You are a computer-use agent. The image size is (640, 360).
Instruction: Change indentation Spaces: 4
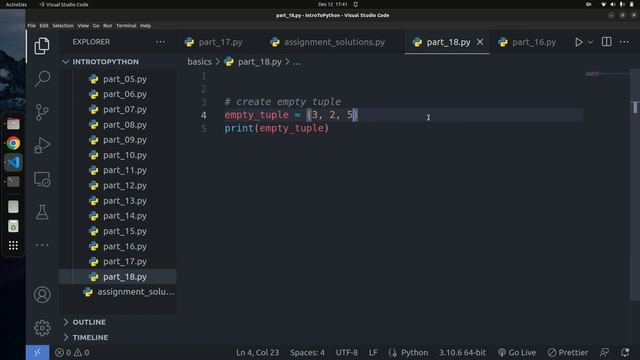pyautogui.click(x=307, y=352)
